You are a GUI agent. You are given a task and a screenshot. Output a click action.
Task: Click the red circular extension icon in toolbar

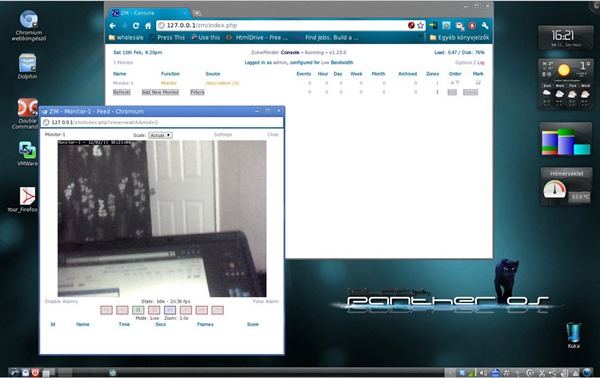472,26
